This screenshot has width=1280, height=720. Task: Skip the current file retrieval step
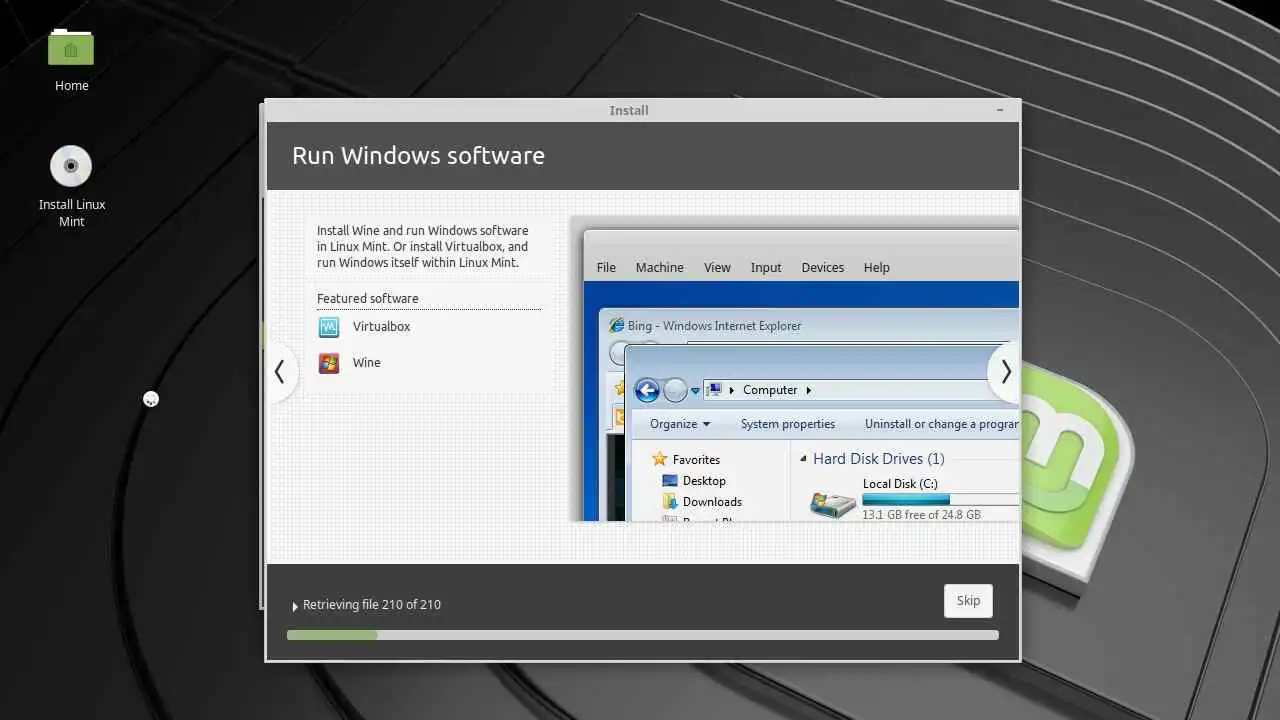[968, 601]
